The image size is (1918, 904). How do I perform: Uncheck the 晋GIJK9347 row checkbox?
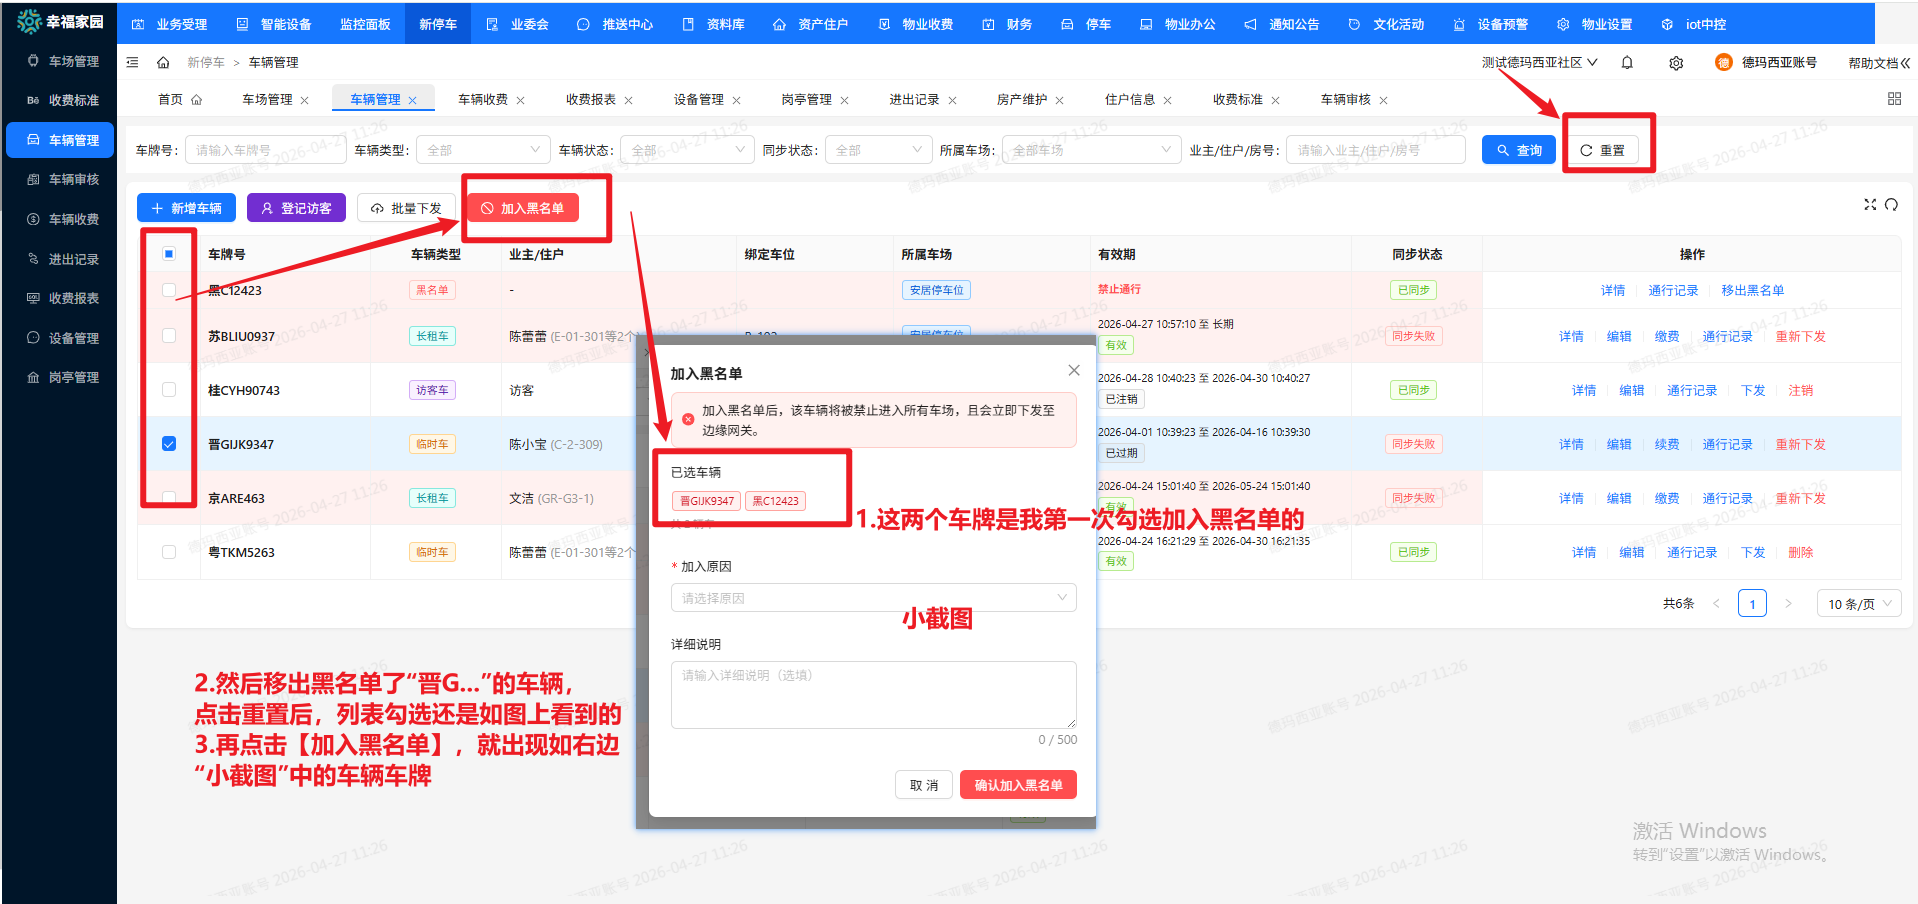169,444
